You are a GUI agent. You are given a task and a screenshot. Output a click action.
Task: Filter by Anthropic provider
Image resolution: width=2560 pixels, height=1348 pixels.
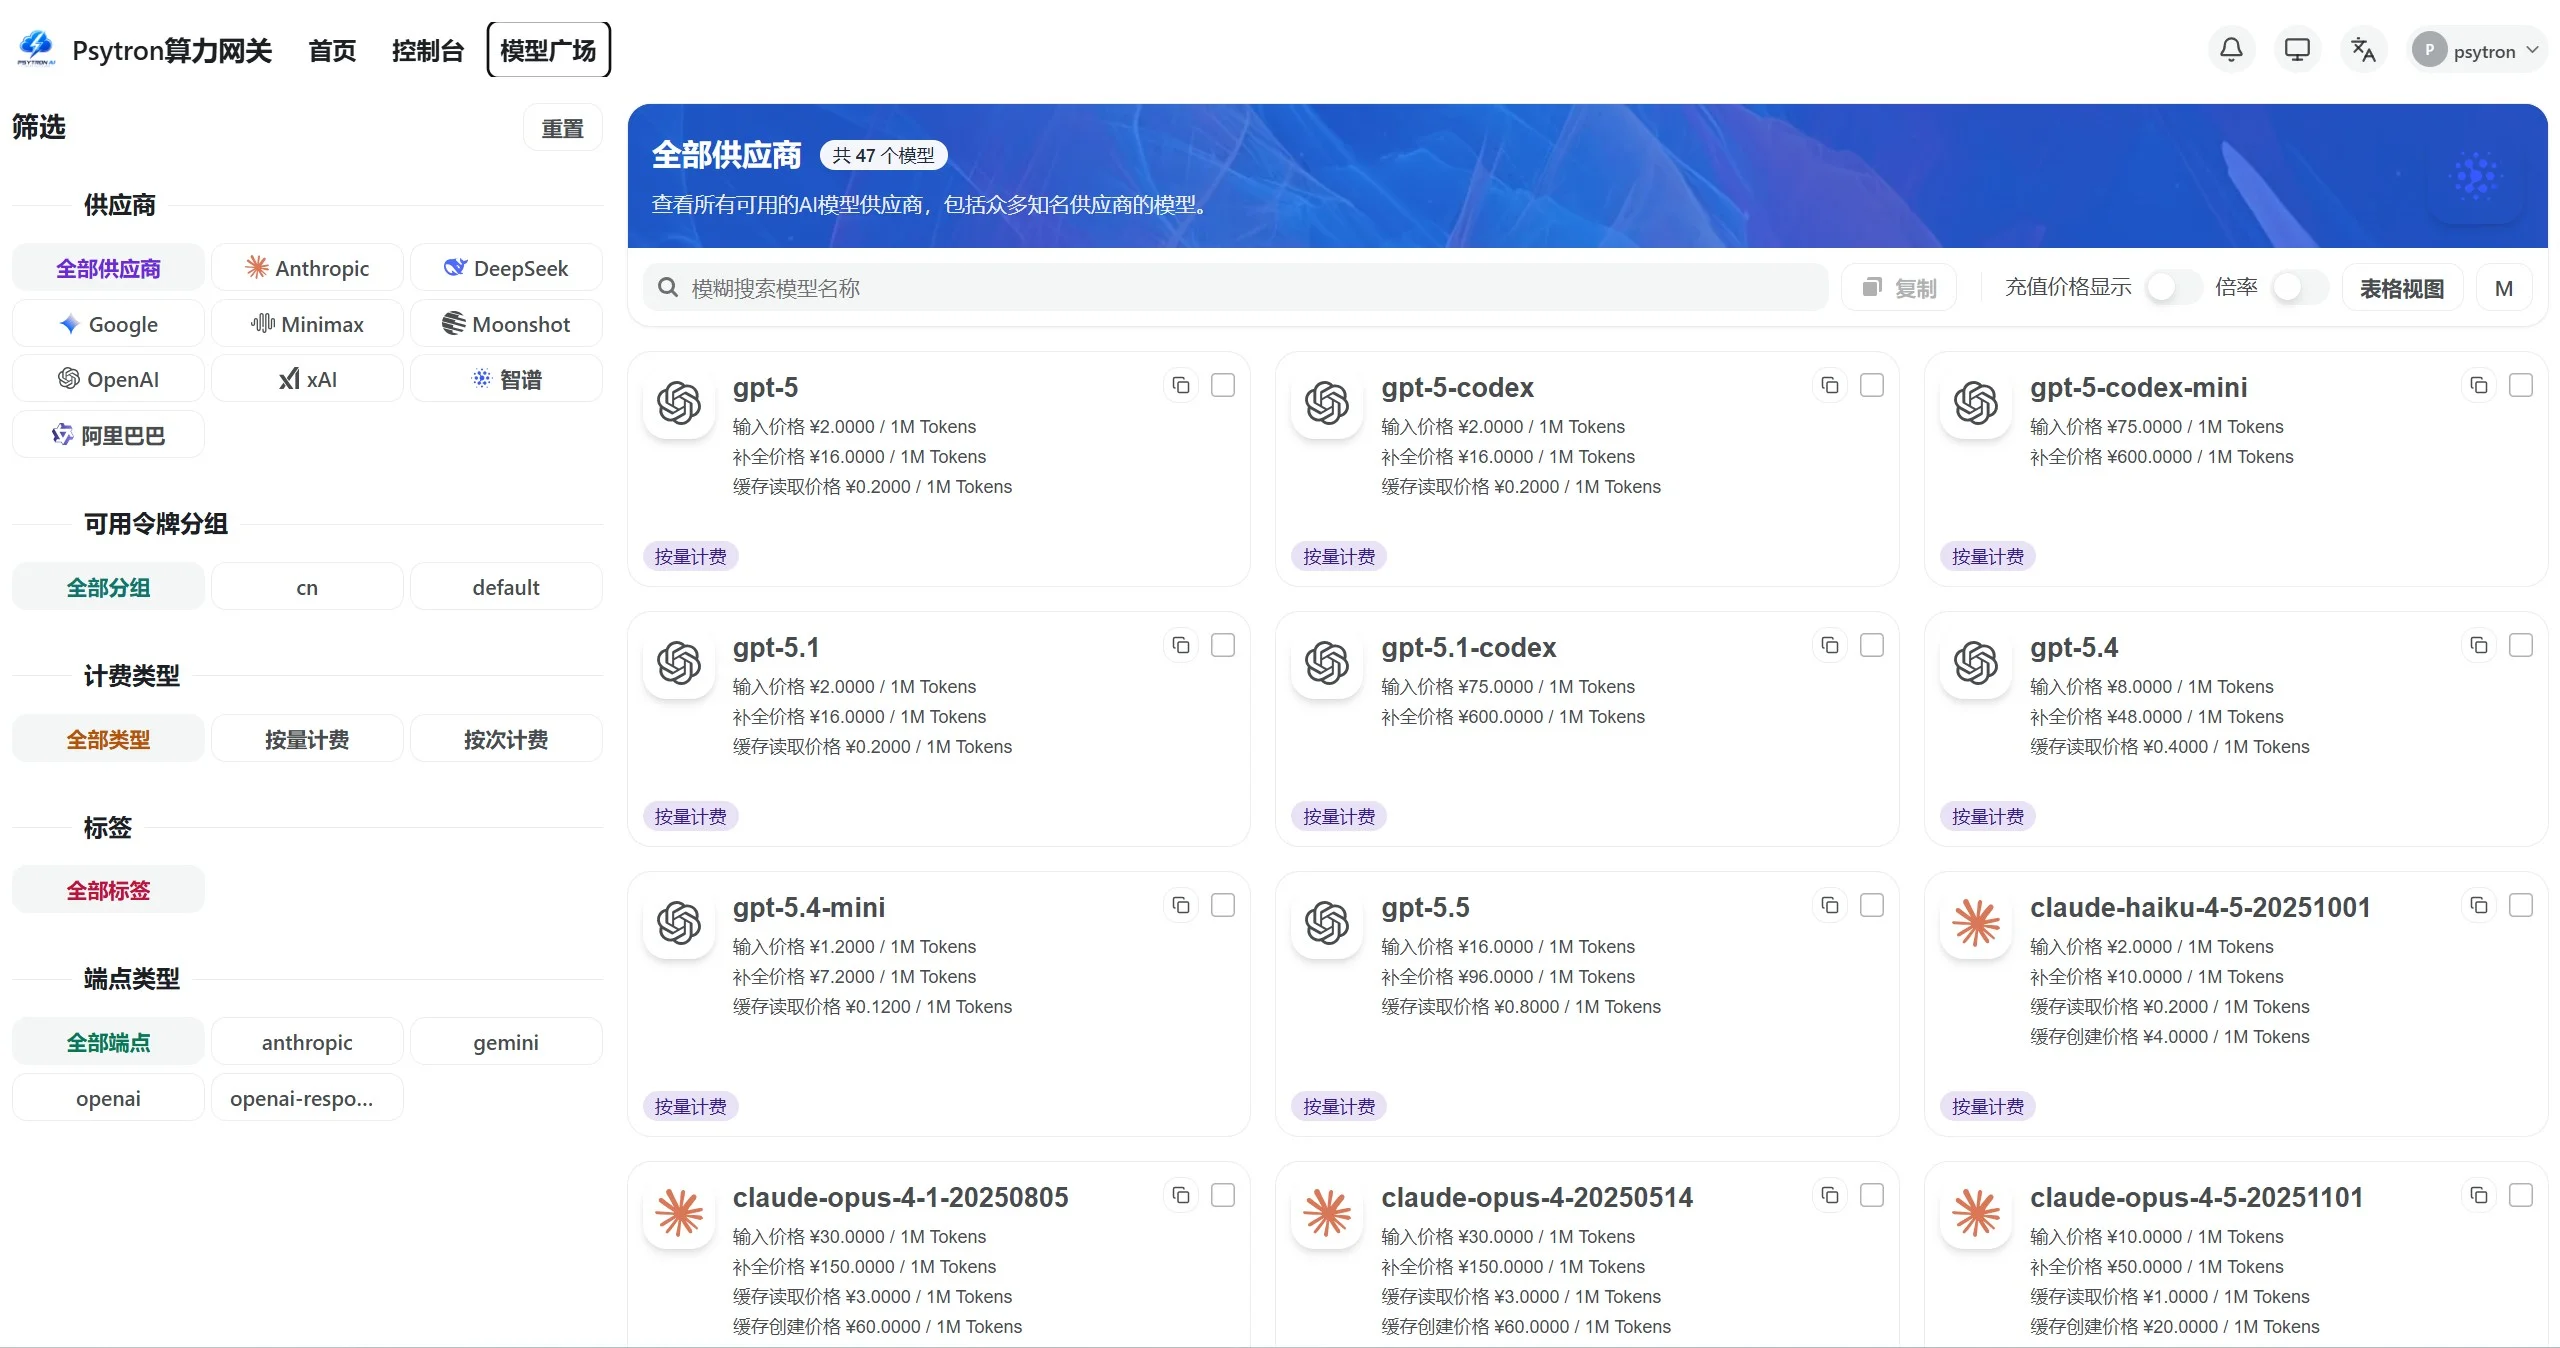coord(307,268)
